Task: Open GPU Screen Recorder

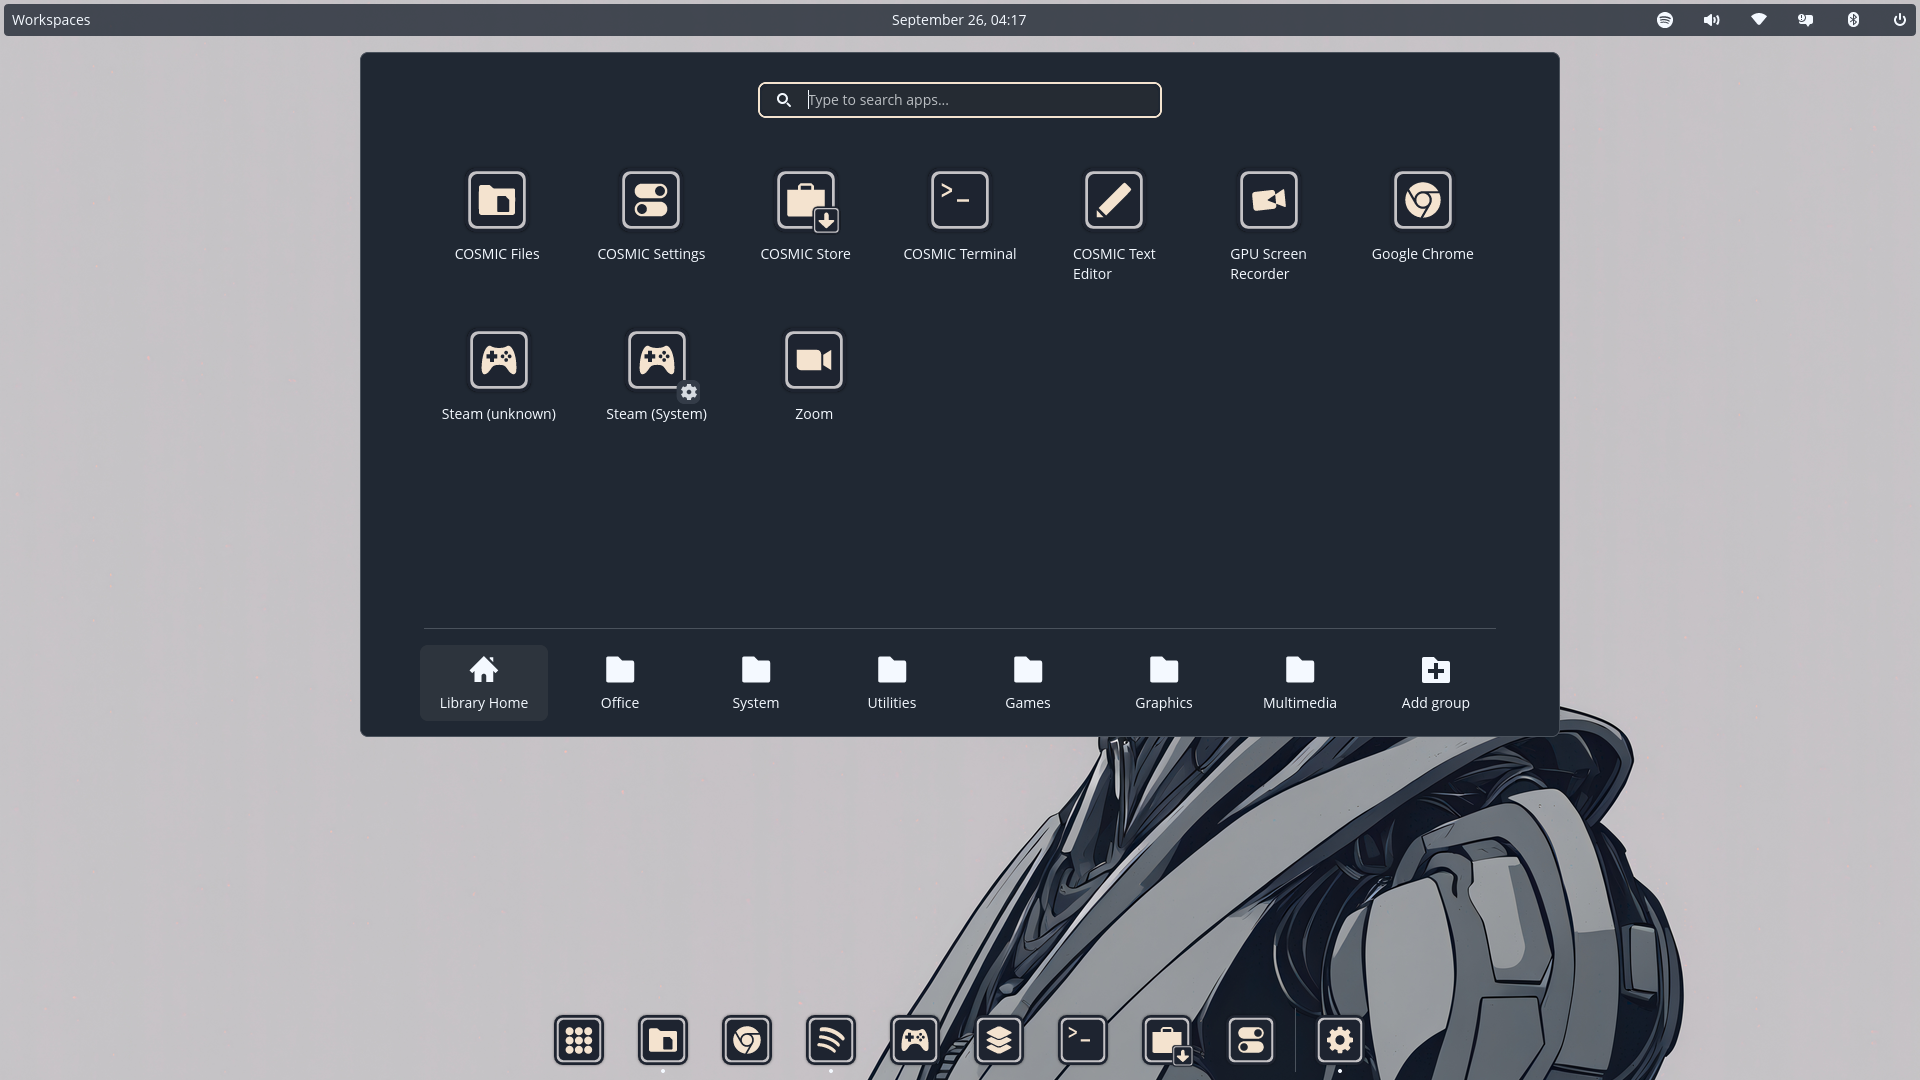Action: coord(1268,201)
